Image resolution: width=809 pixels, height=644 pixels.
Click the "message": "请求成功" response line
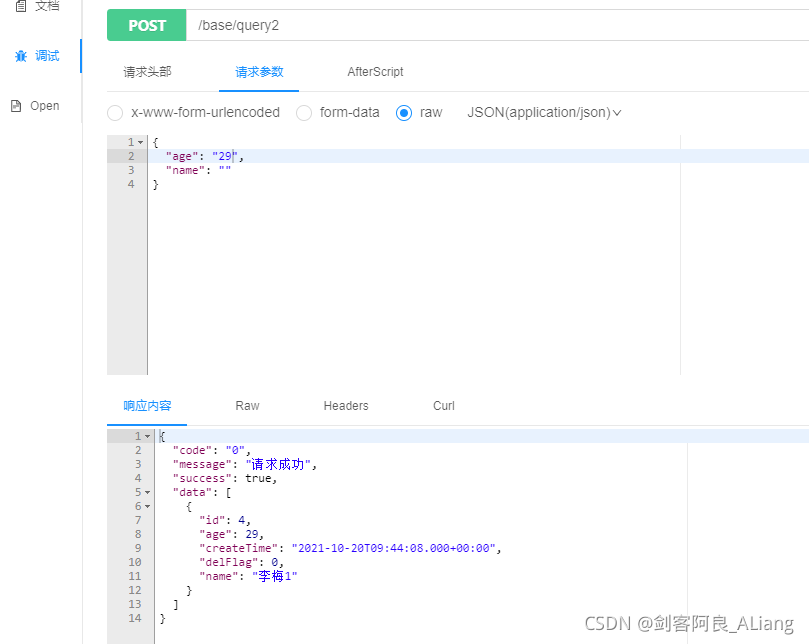tap(245, 464)
